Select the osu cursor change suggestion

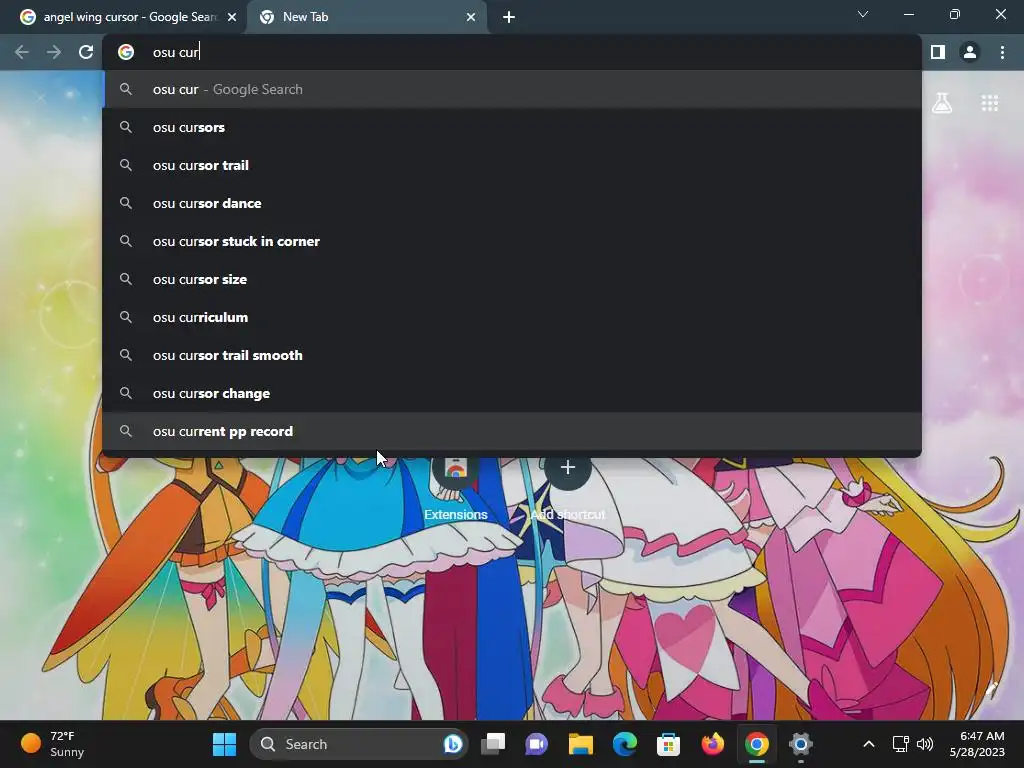pyautogui.click(x=513, y=393)
